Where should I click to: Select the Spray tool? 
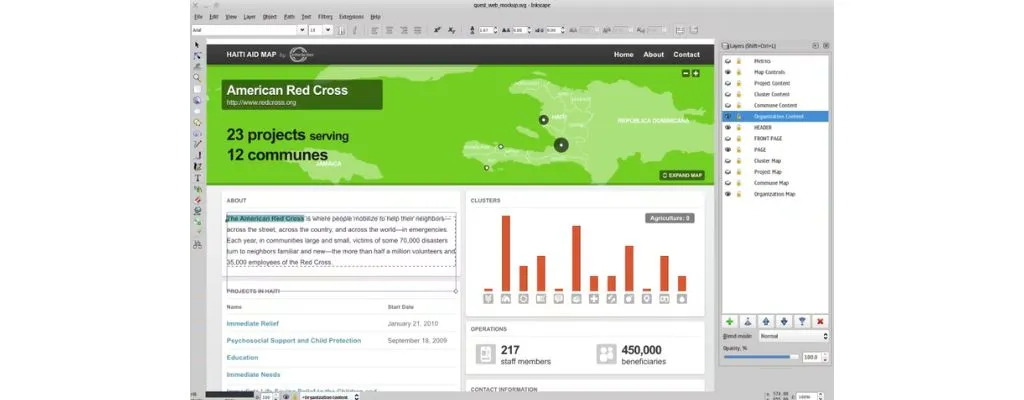(197, 189)
